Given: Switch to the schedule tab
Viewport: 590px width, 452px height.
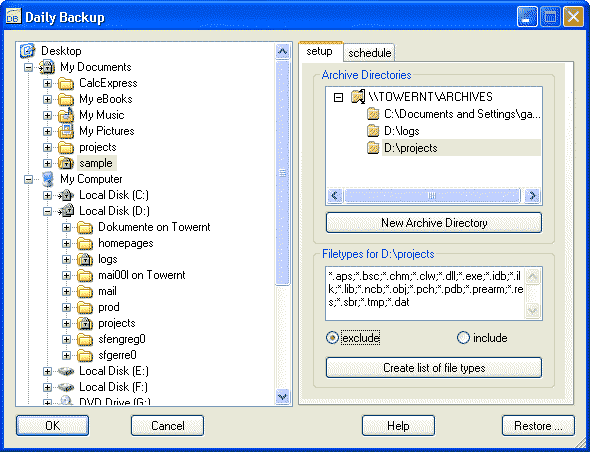Looking at the screenshot, I should click(370, 53).
